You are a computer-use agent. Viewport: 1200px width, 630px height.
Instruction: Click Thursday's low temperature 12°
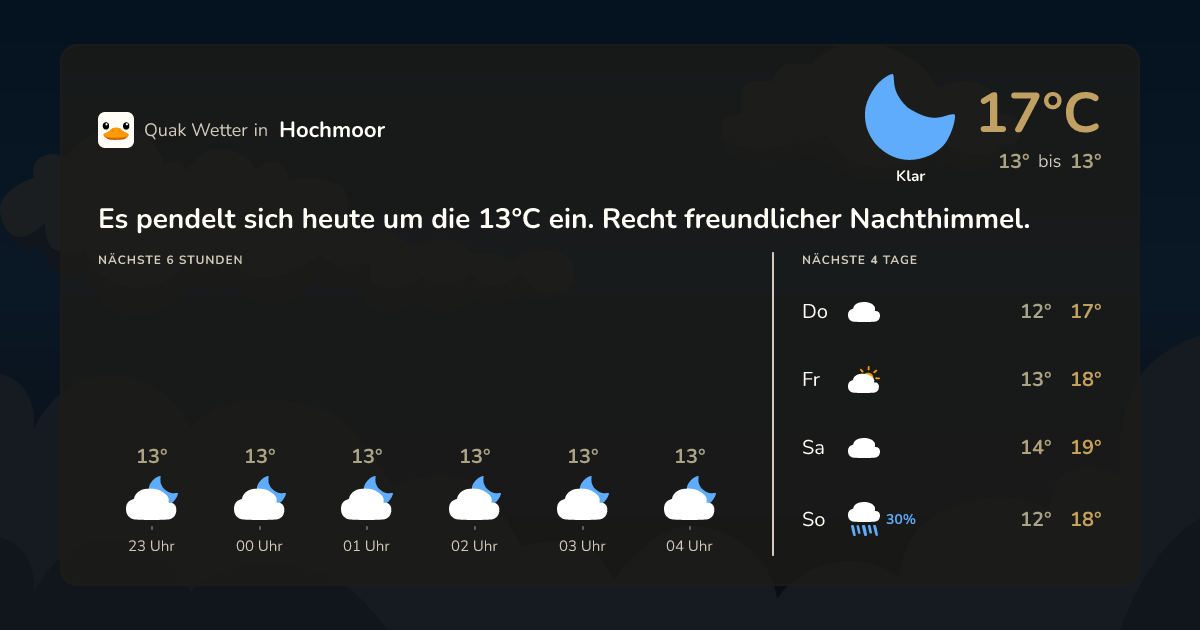click(x=1036, y=312)
